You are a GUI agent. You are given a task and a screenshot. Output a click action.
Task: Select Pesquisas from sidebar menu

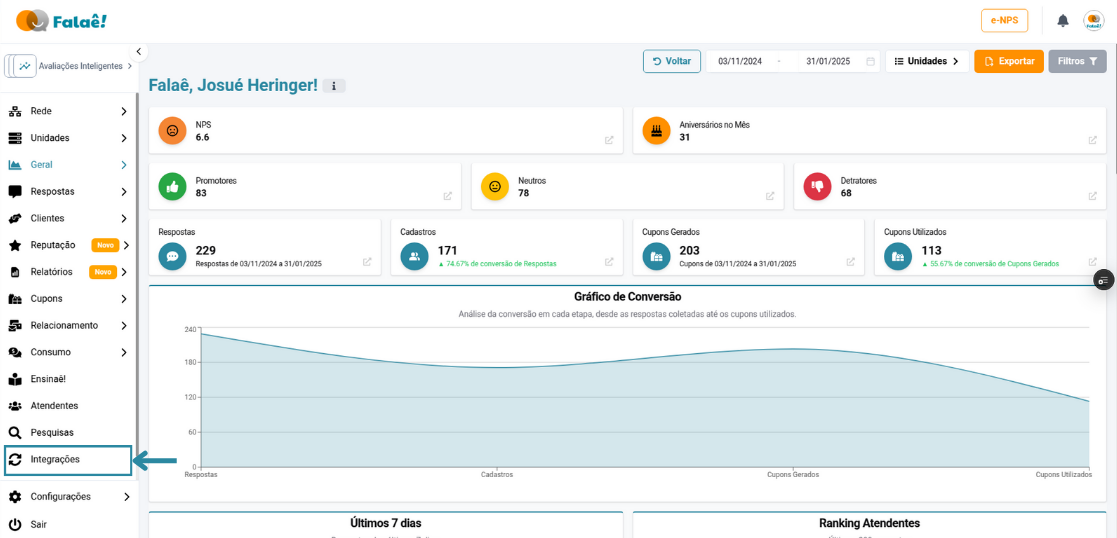(x=52, y=433)
